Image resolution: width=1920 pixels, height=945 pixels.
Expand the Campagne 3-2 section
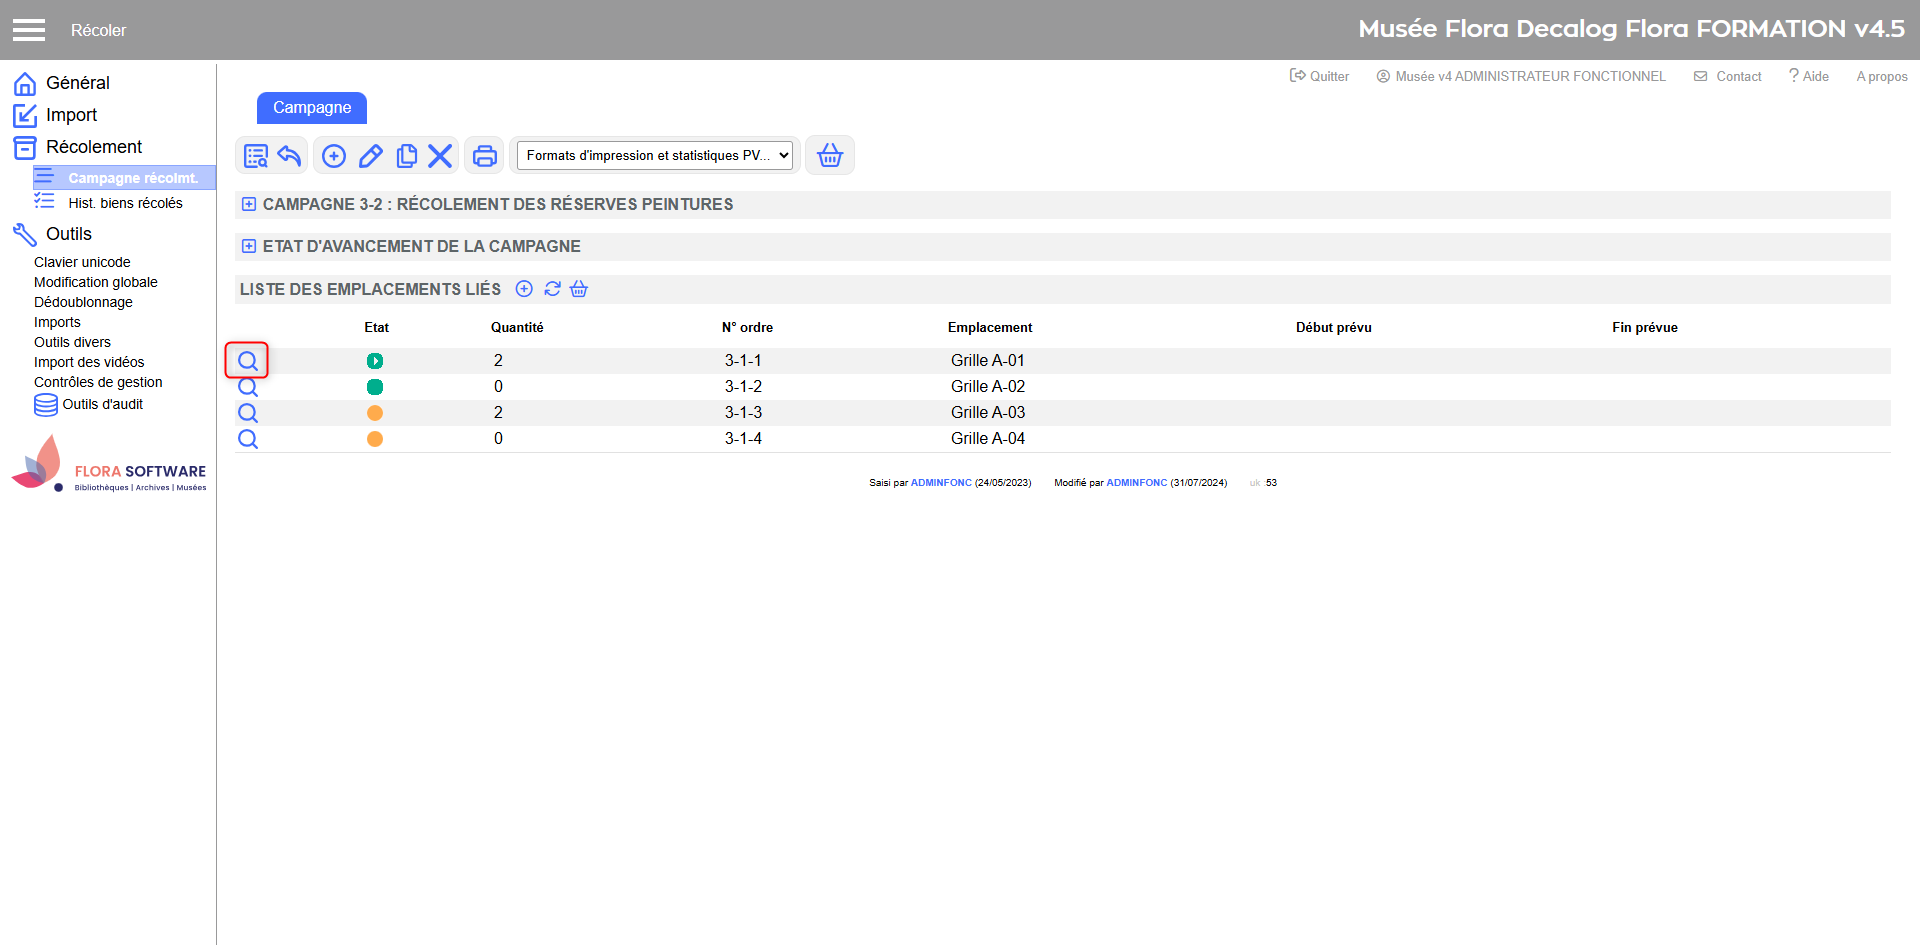pyautogui.click(x=249, y=204)
